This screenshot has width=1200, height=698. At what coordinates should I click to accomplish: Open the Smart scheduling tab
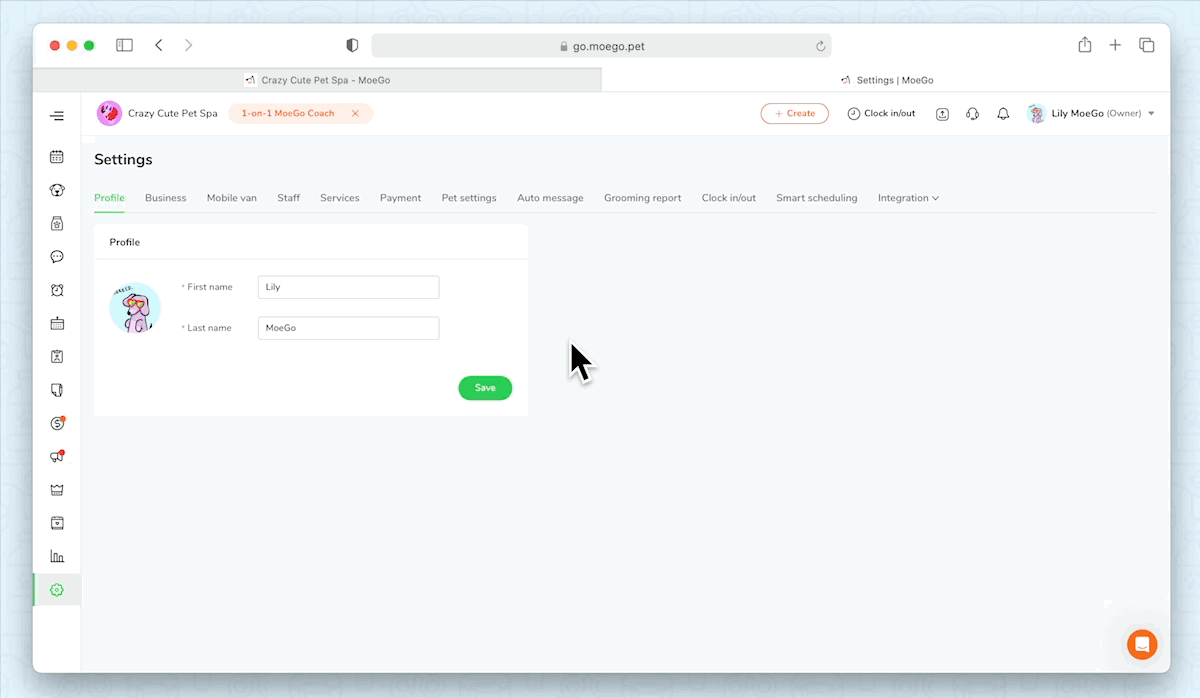click(817, 198)
